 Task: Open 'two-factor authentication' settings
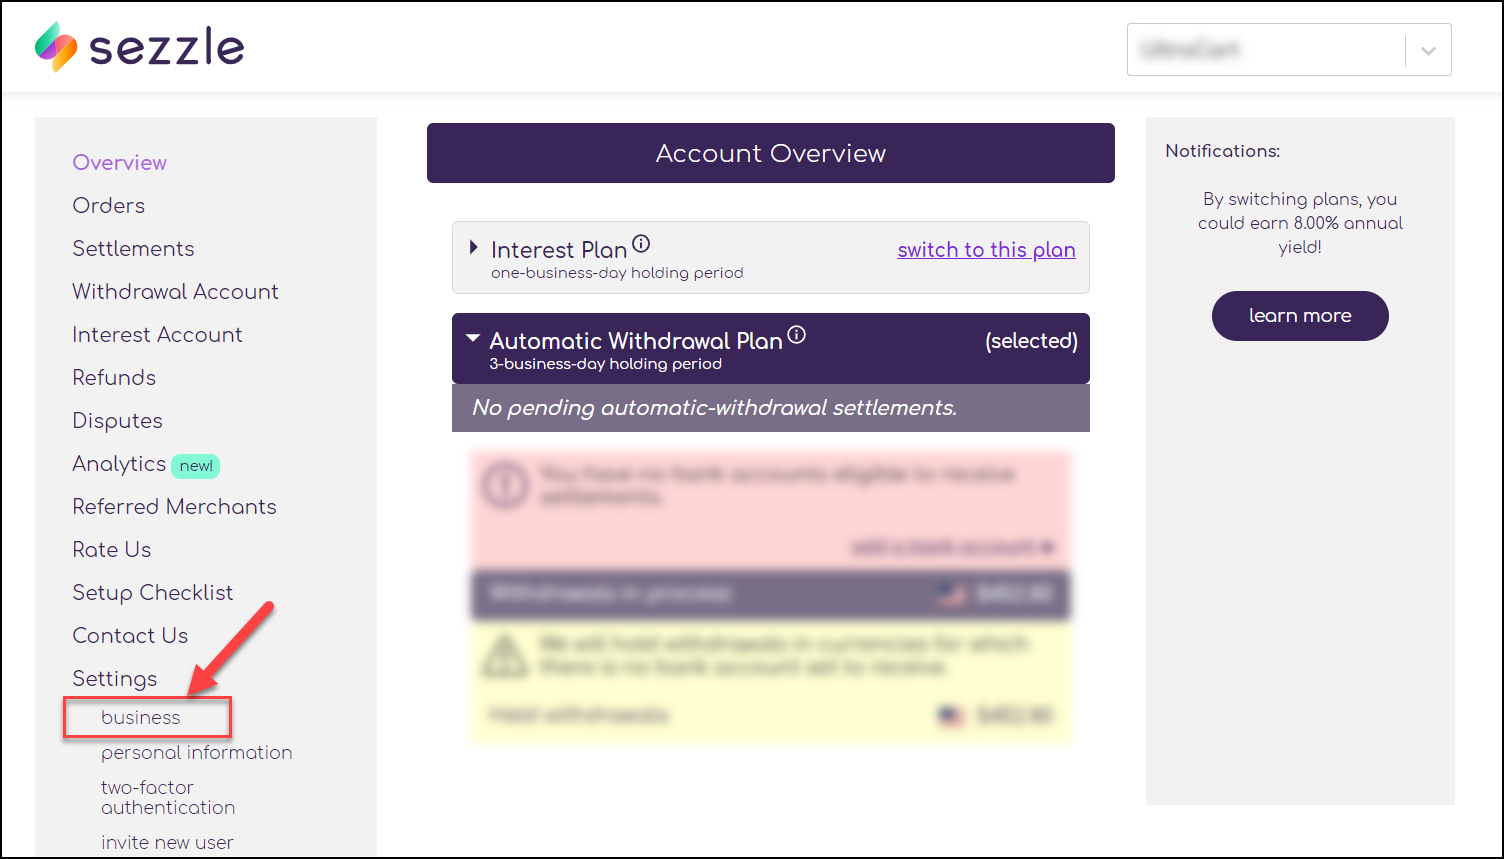(x=168, y=797)
